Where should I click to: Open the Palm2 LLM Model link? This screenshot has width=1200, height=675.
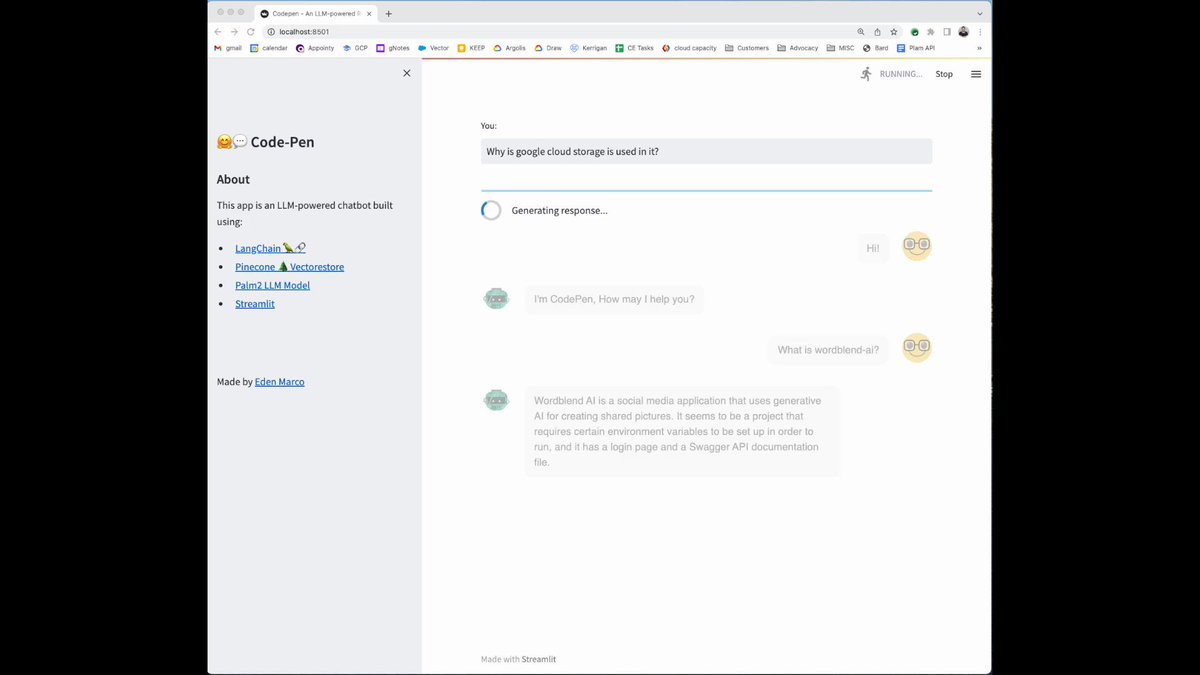click(x=272, y=285)
